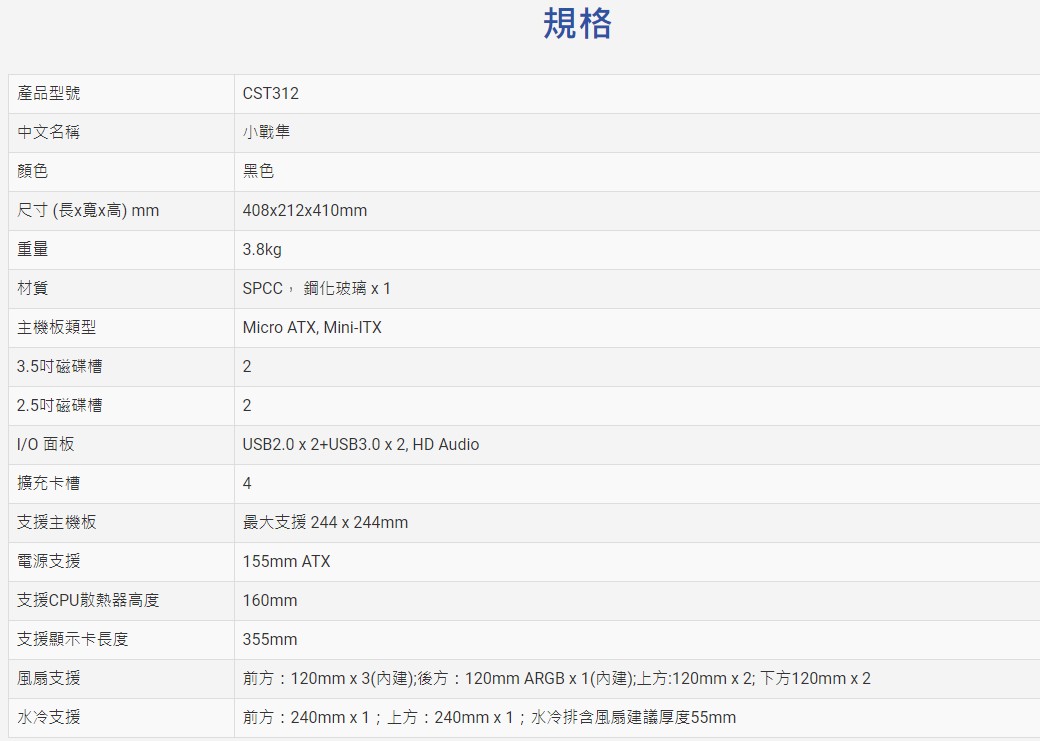Click the weight value 3.8kg
The width and height of the screenshot is (1040, 741).
click(x=262, y=250)
